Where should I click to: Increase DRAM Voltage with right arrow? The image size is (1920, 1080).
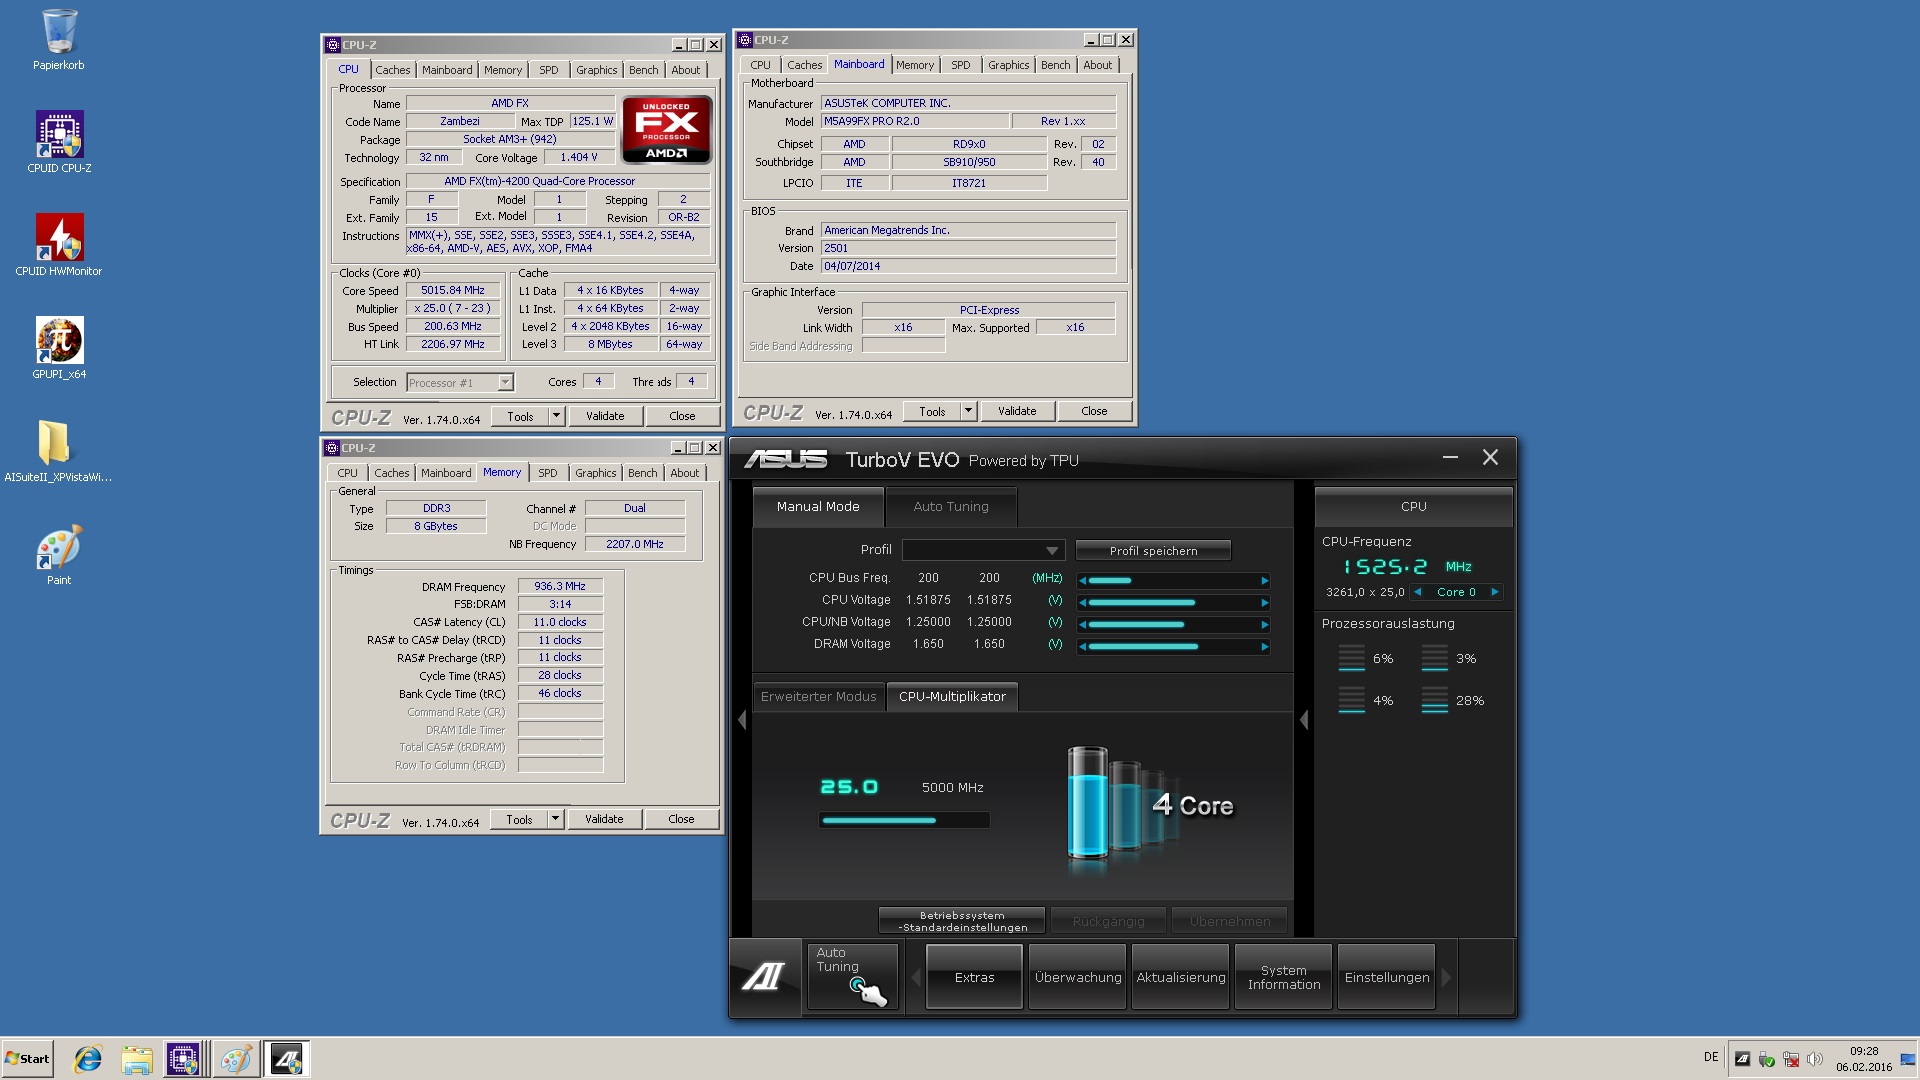tap(1264, 647)
